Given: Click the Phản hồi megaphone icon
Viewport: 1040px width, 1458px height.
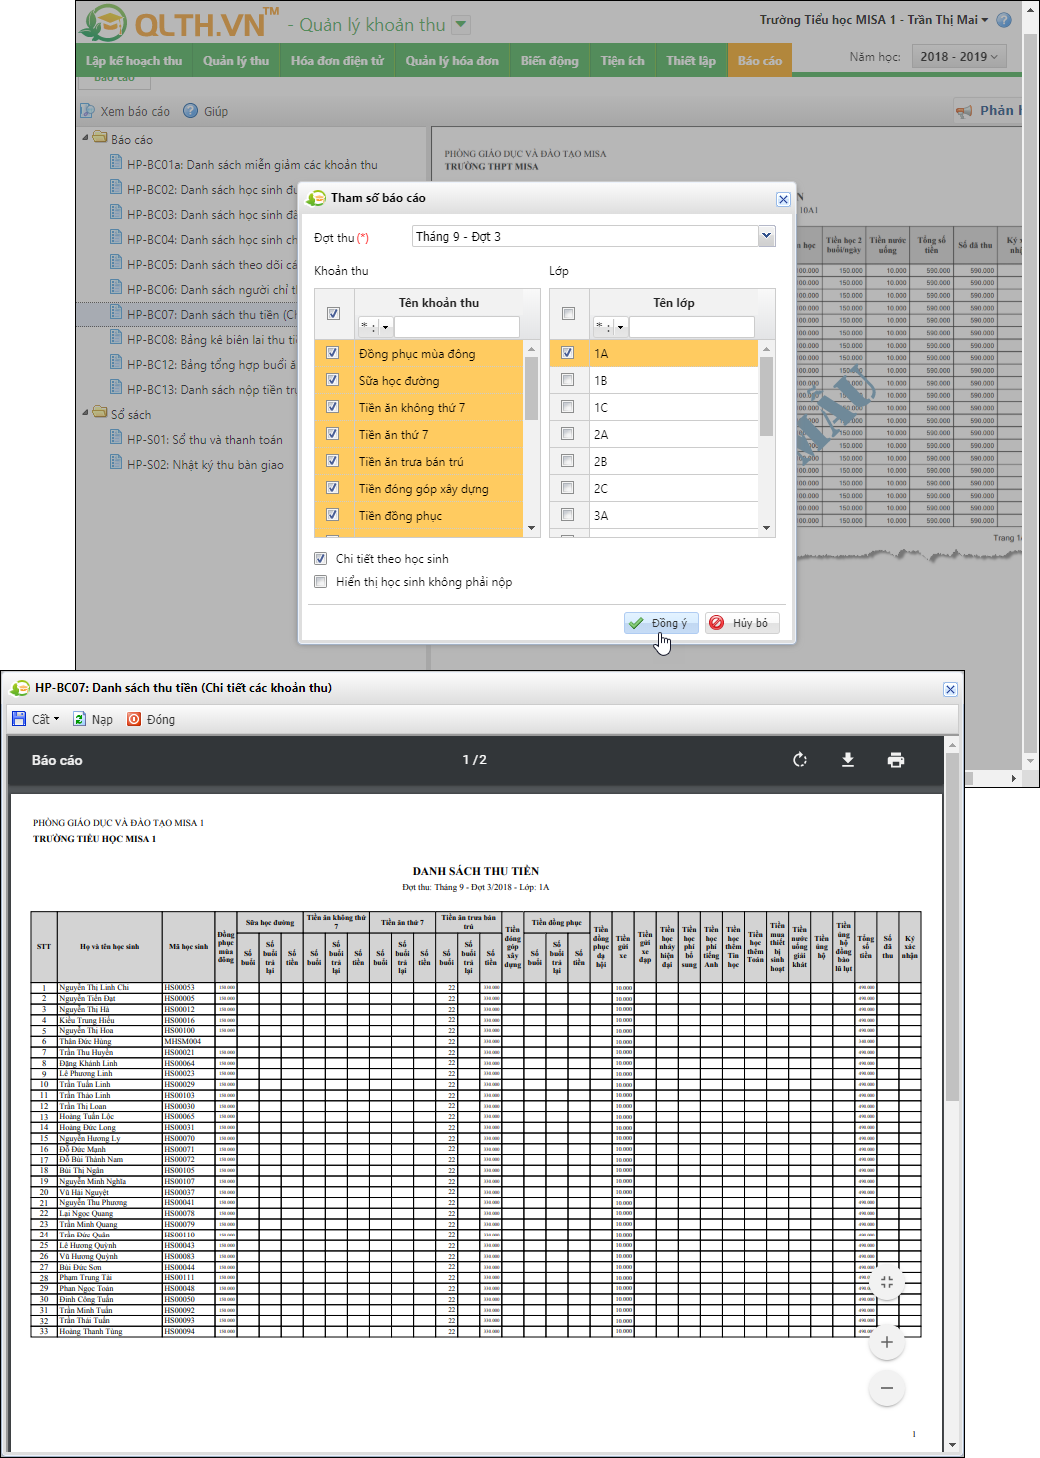Looking at the screenshot, I should click(x=964, y=111).
